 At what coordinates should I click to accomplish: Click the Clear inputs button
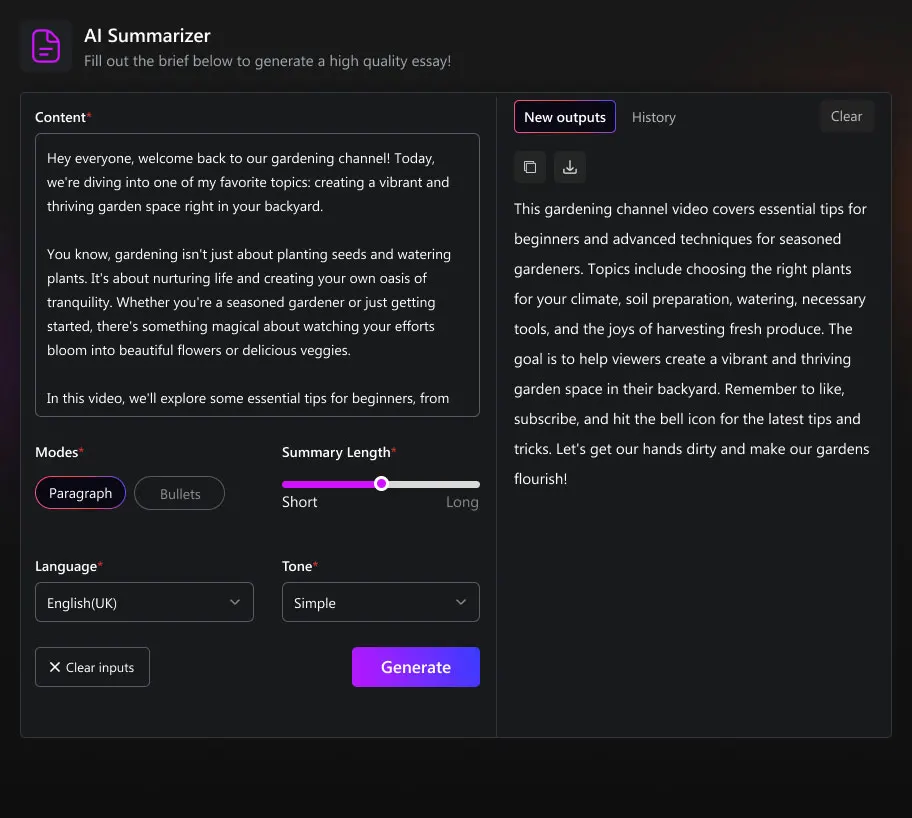coord(92,667)
